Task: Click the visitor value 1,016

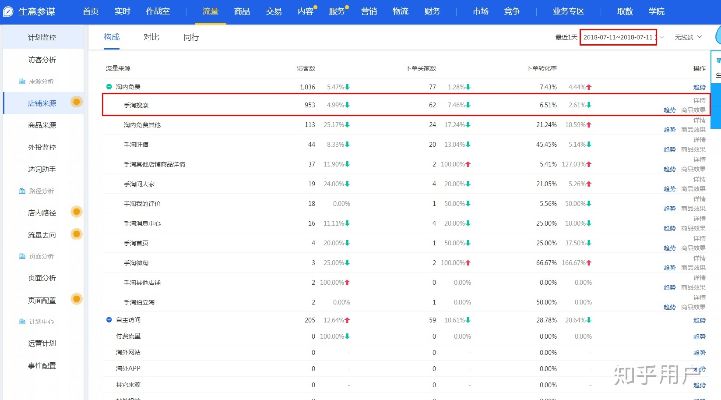Action: 308,86
